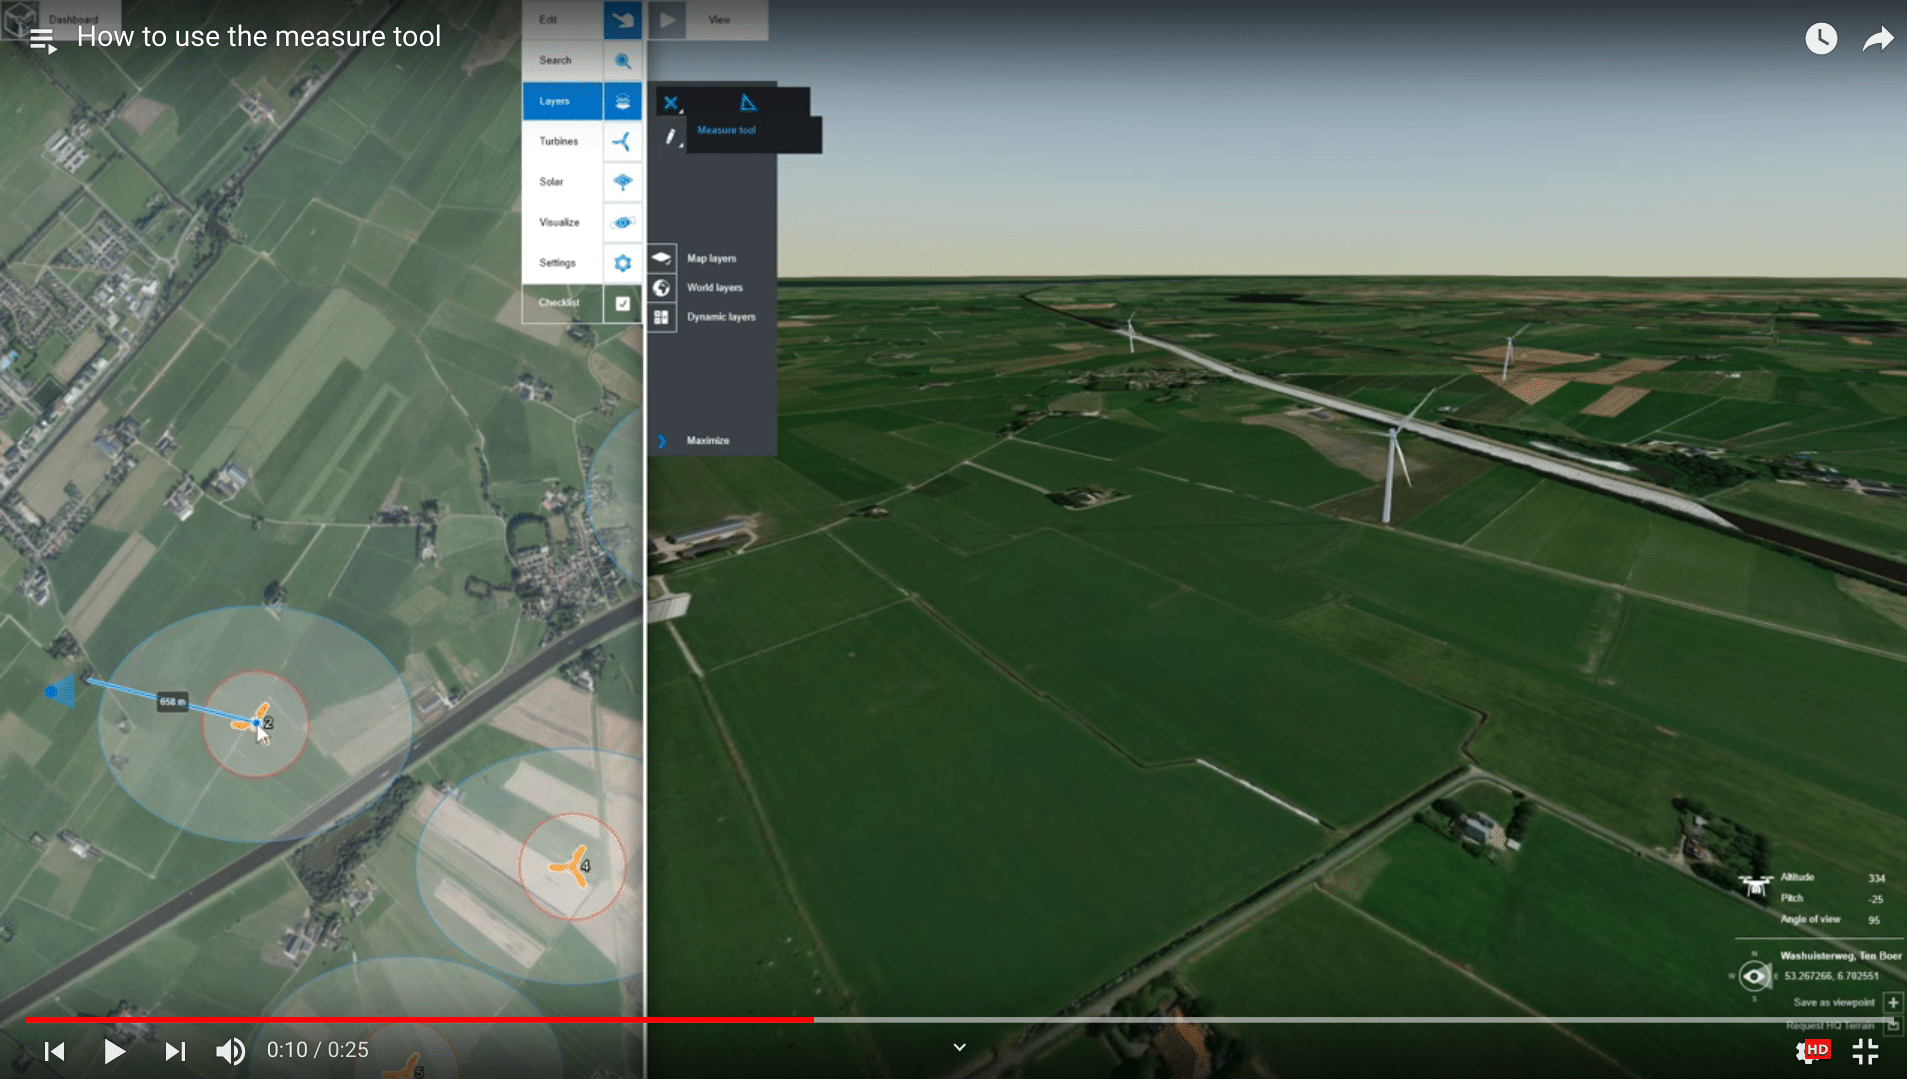Select orange turbine 4 on the map

click(571, 866)
